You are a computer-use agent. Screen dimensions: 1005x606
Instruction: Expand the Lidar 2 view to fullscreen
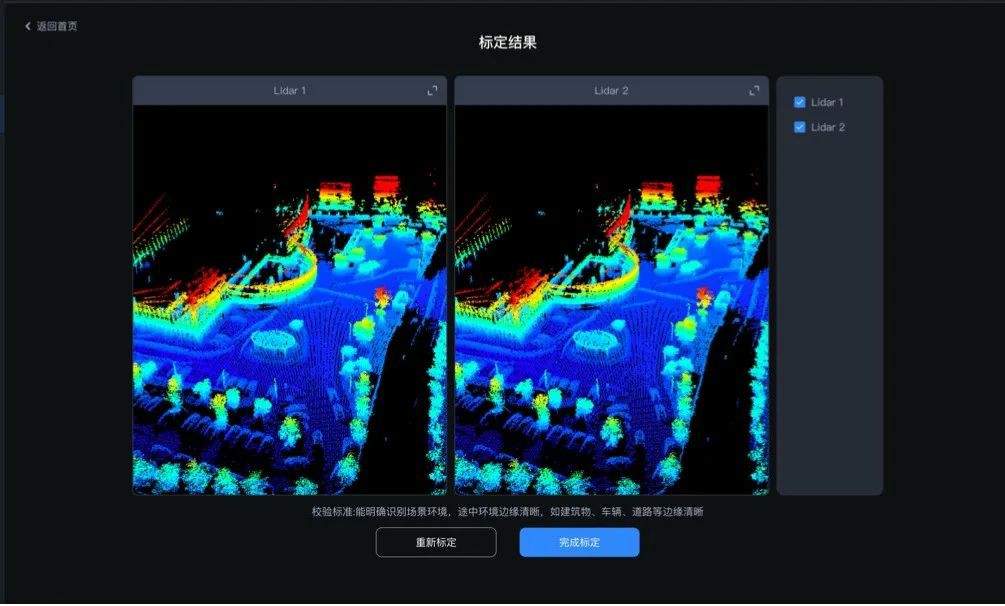(x=755, y=91)
